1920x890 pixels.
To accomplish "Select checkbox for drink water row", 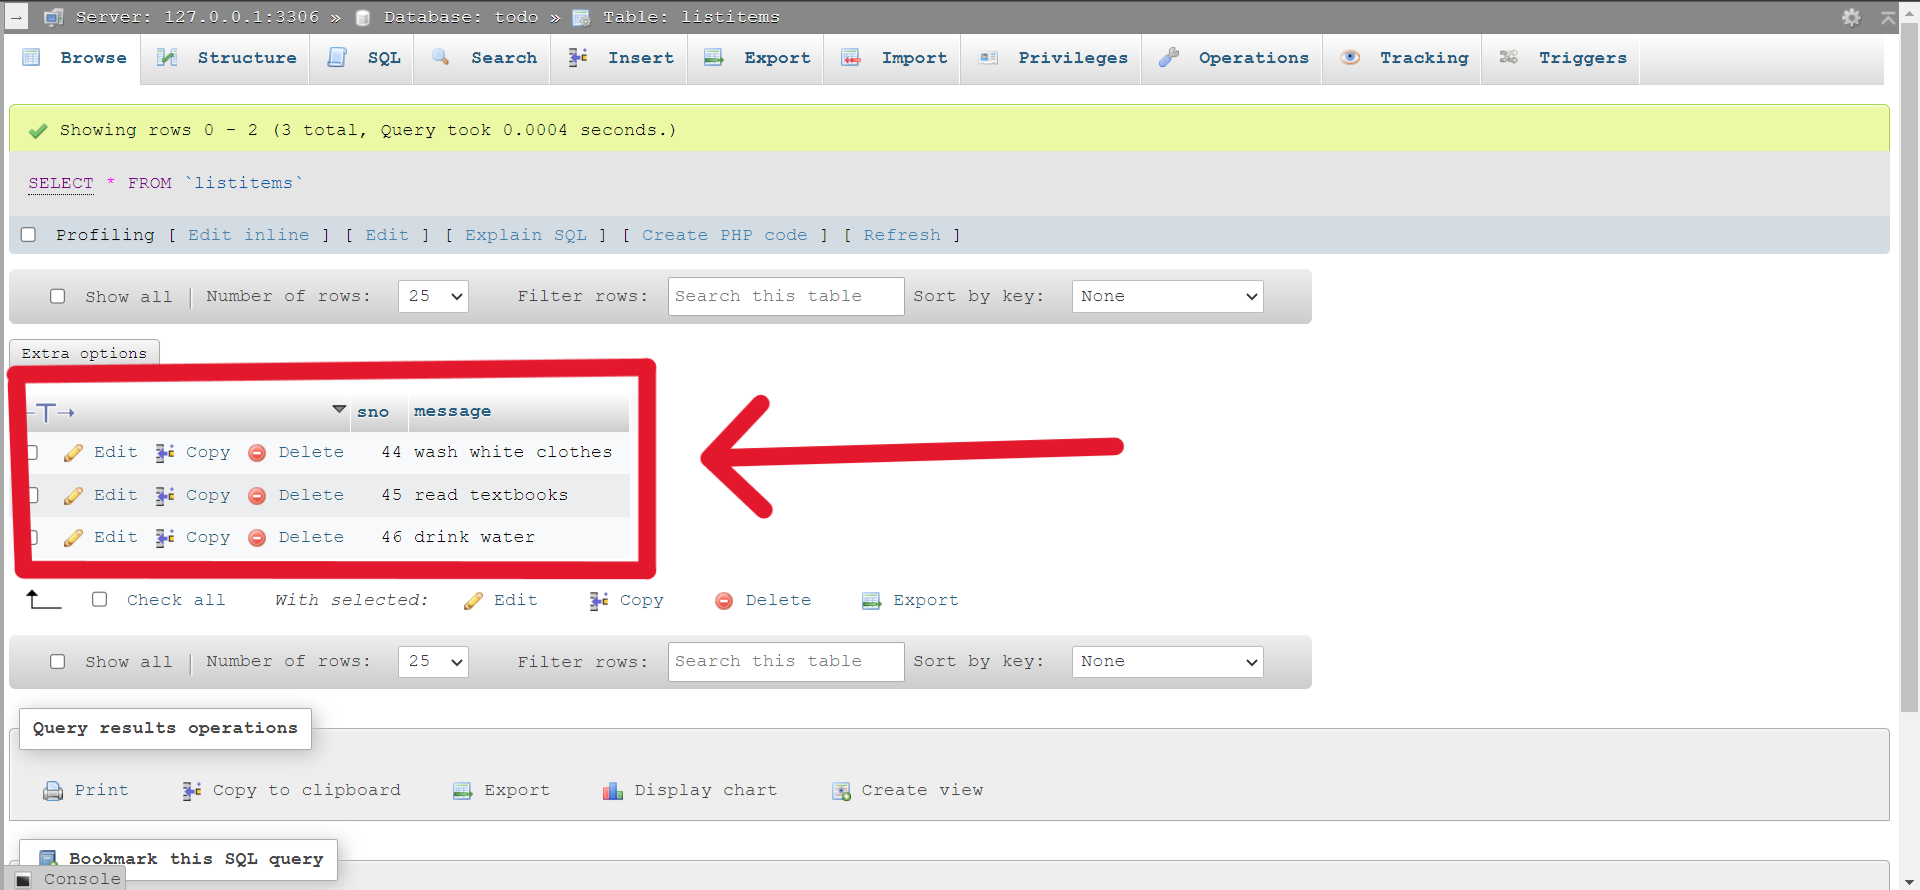I will [x=32, y=537].
